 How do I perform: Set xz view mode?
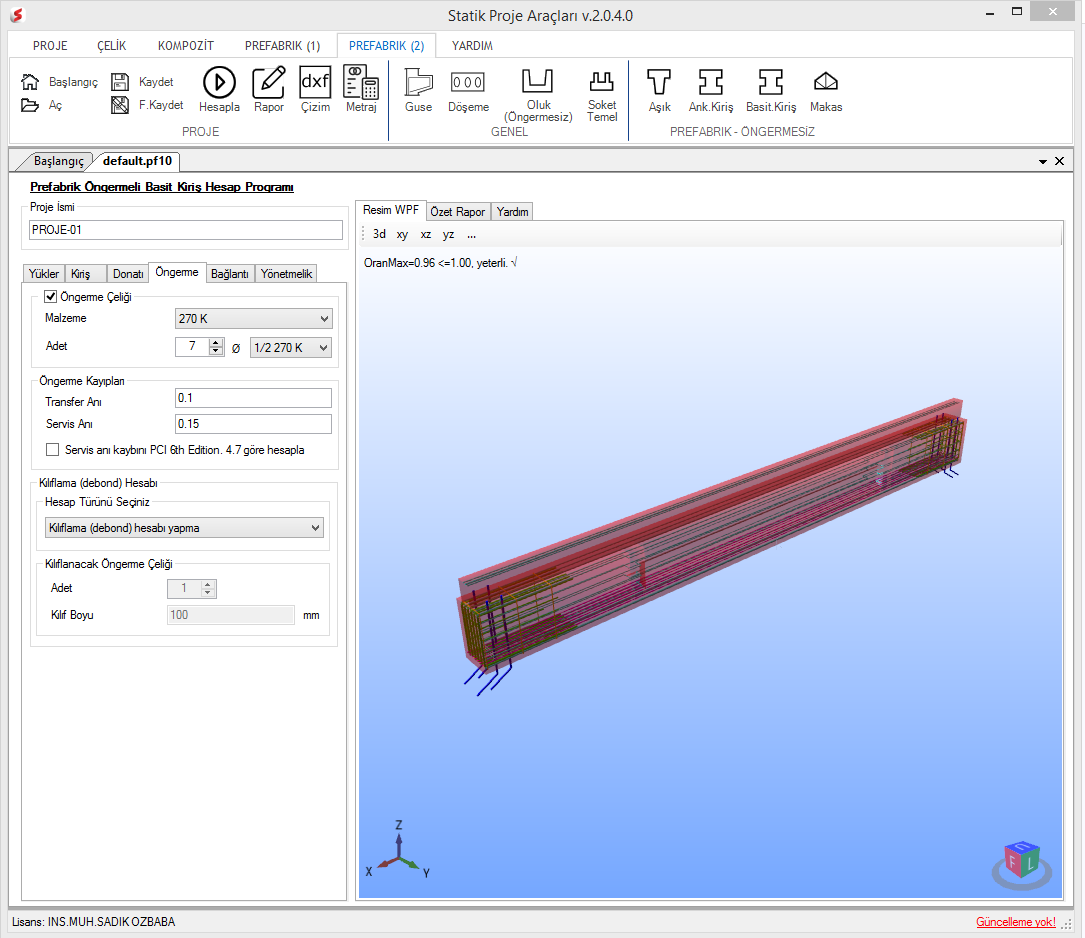coord(426,234)
